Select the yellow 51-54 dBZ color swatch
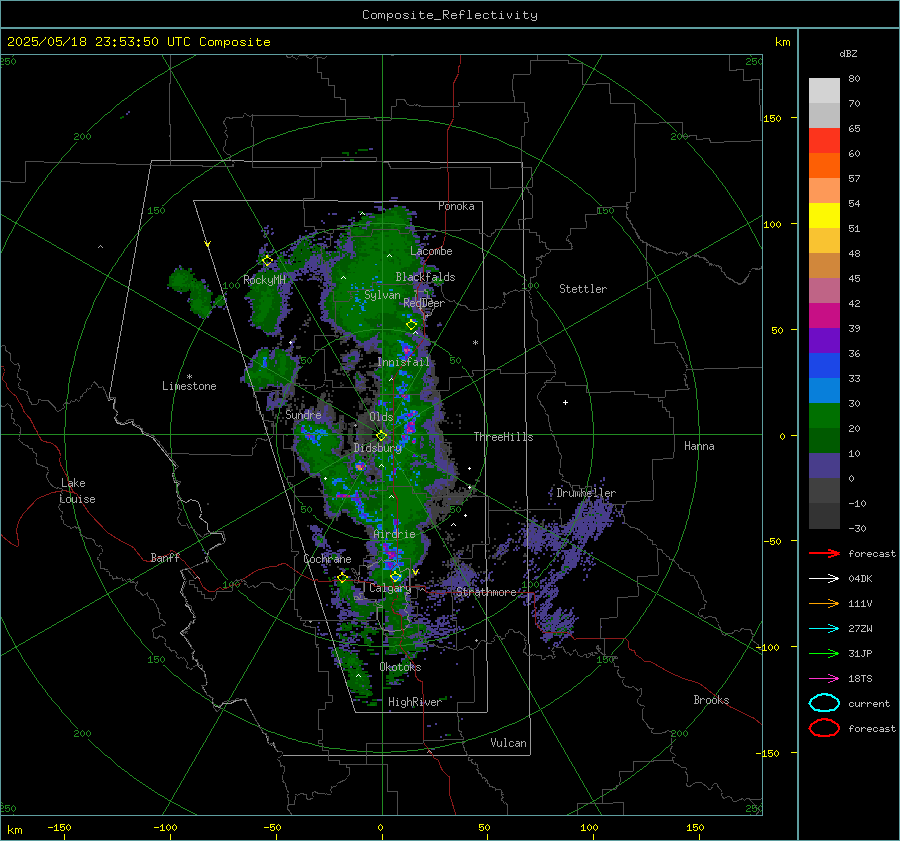The image size is (900, 841). (x=824, y=216)
